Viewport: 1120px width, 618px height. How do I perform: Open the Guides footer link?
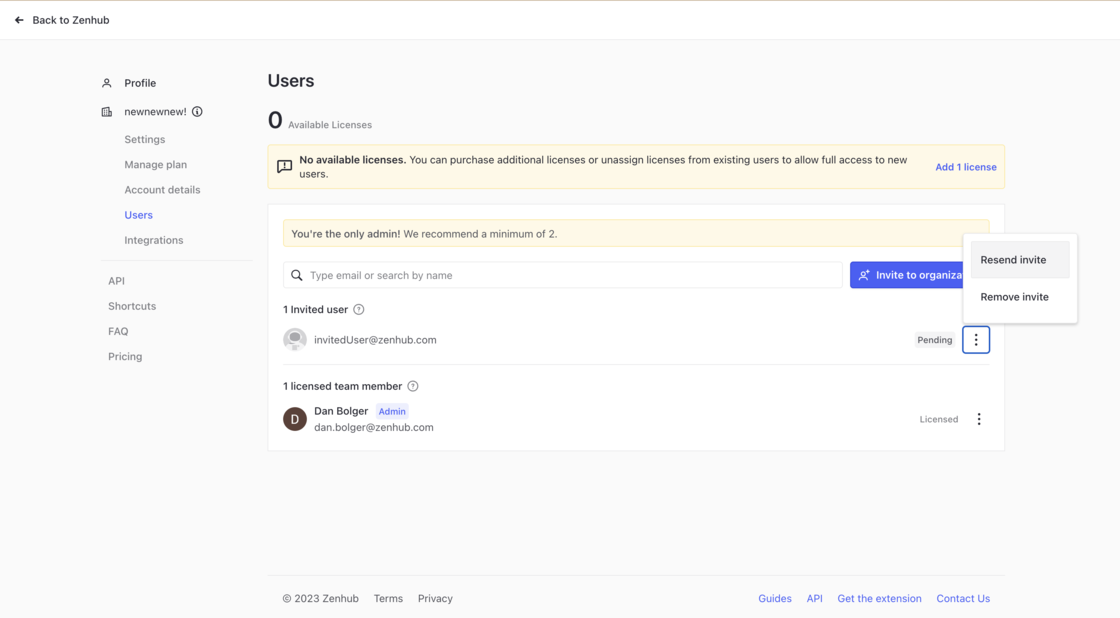775,599
